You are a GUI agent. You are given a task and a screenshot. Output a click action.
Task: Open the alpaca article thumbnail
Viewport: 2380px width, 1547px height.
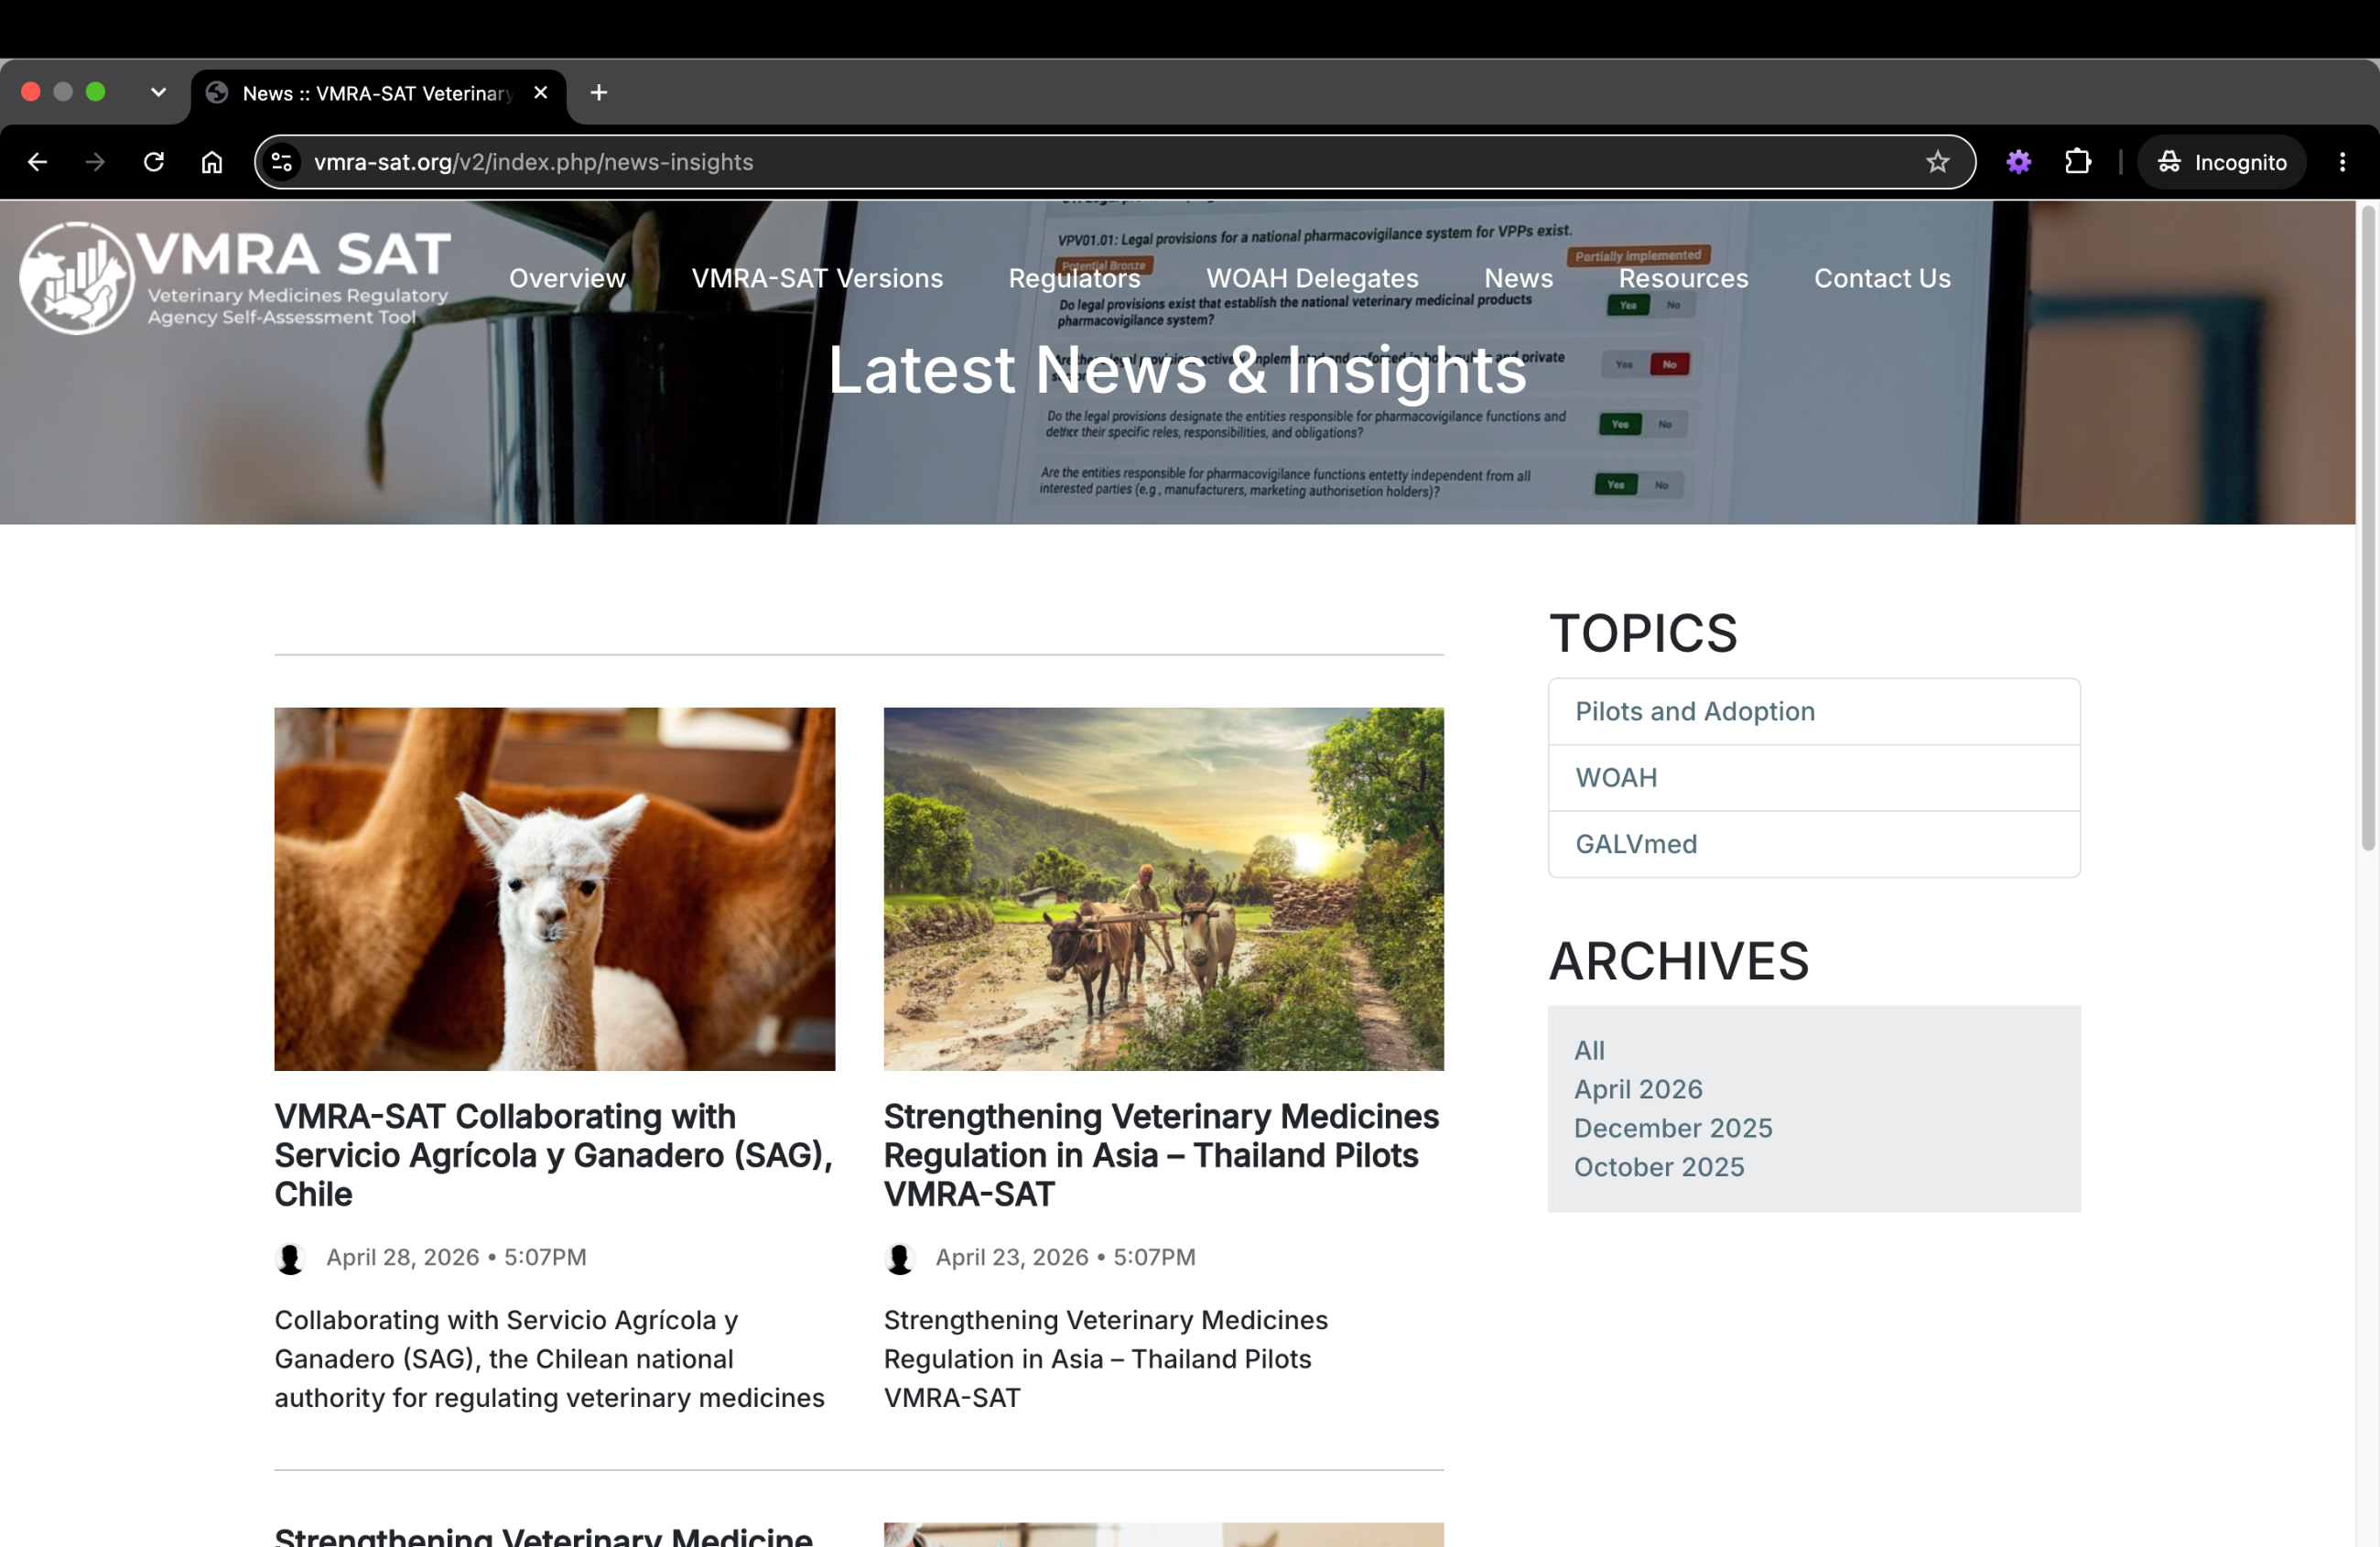click(x=554, y=889)
